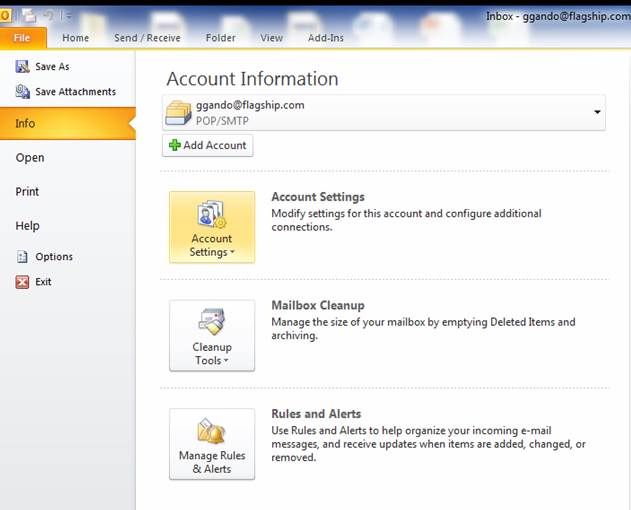
Task: Switch to the Send / Receive tab
Action: pyautogui.click(x=147, y=38)
